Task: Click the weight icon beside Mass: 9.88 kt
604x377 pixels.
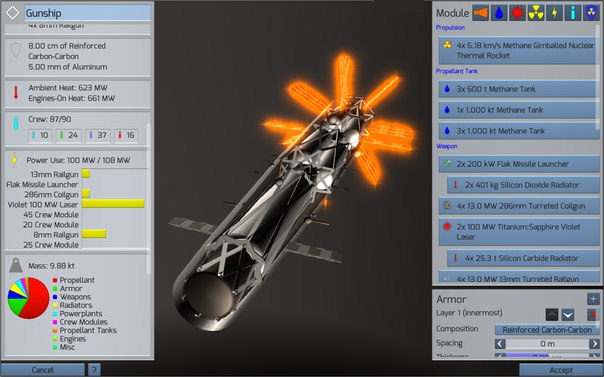Action: 16,265
